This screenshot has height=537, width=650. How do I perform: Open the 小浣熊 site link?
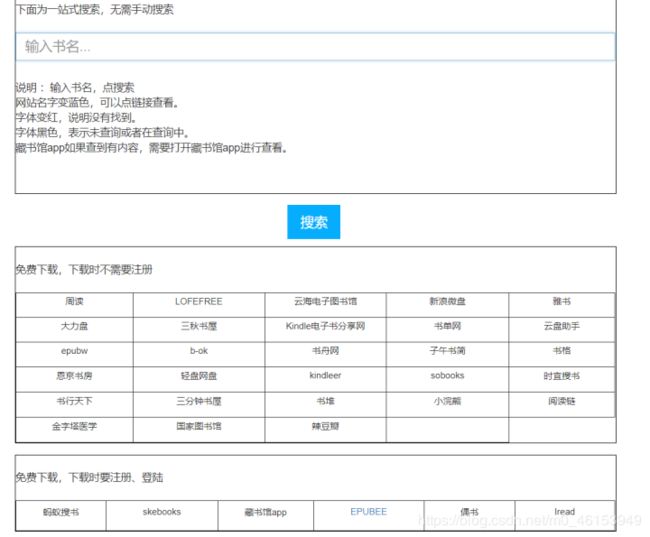(447, 401)
